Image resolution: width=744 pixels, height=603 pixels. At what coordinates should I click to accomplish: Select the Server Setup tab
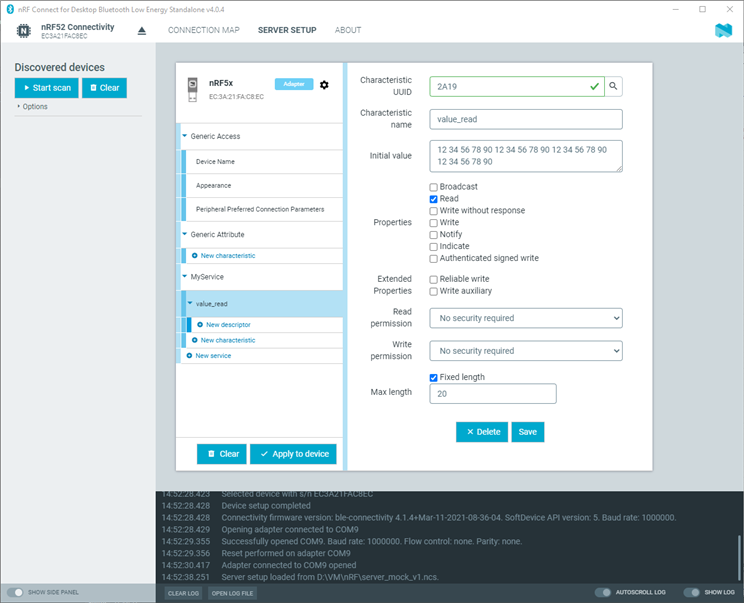[287, 30]
